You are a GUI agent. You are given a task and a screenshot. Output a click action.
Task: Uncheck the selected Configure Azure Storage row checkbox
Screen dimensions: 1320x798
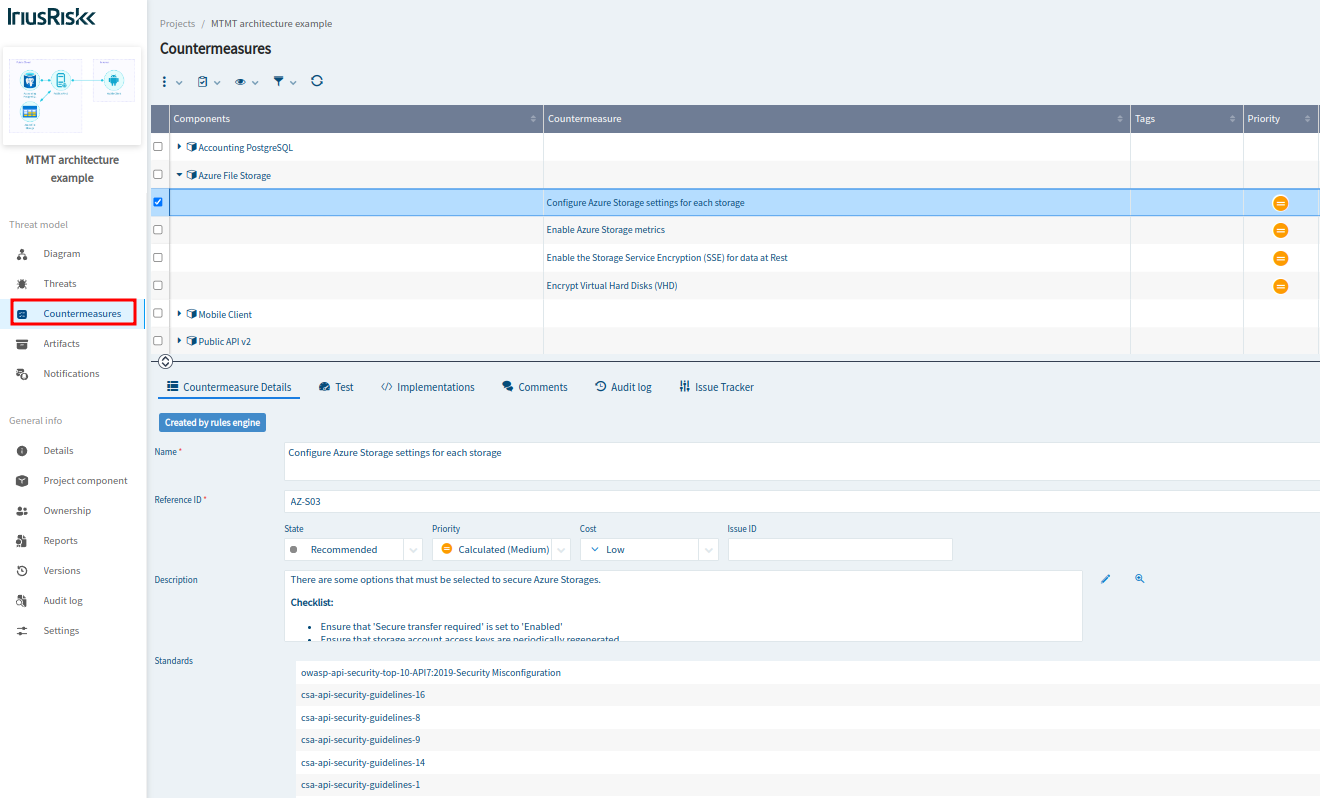tap(157, 202)
